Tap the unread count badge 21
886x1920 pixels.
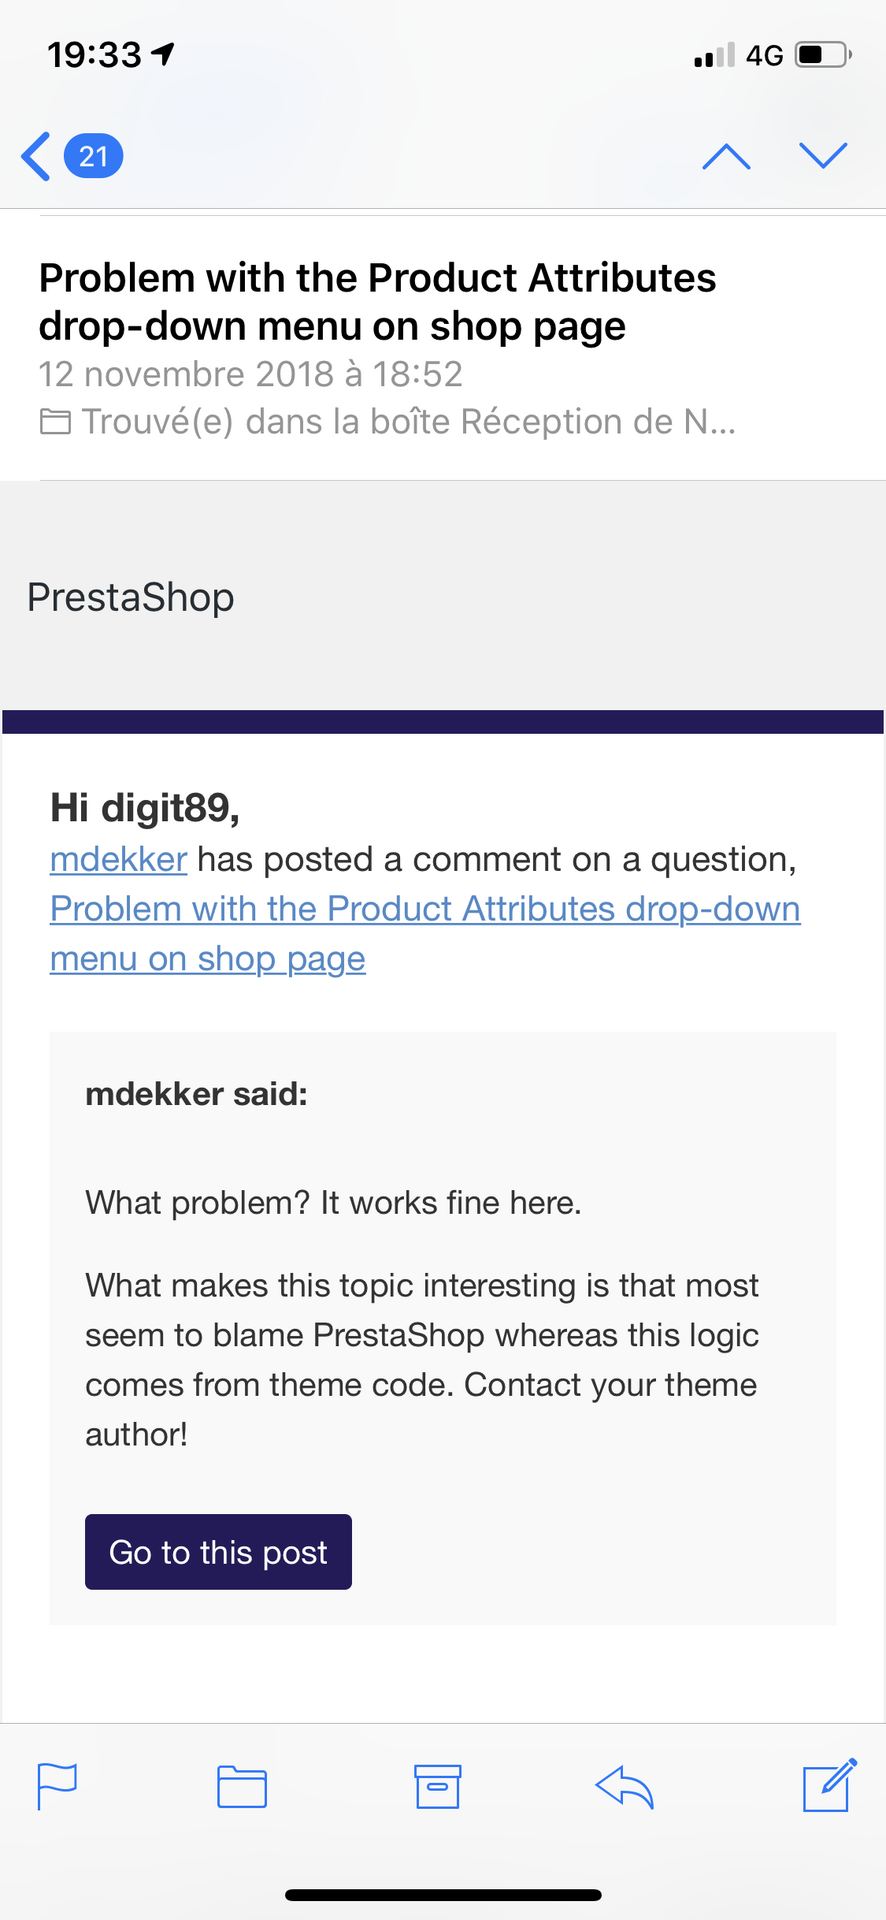tap(93, 157)
